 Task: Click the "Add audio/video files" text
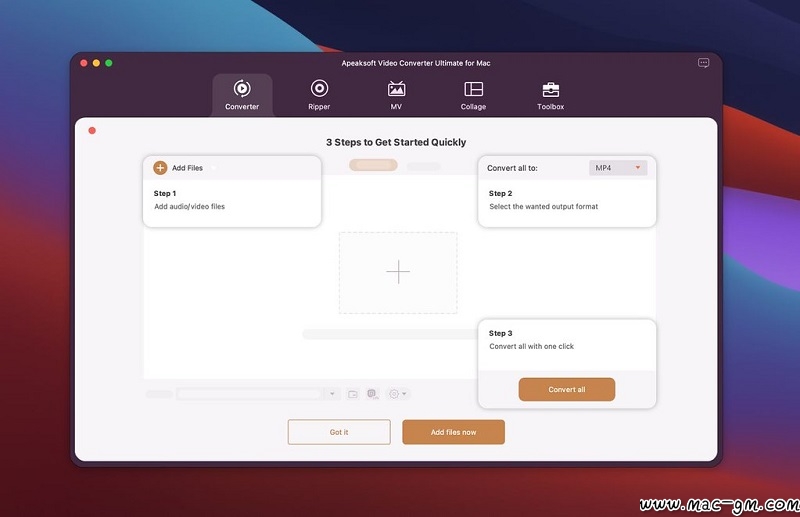pyautogui.click(x=189, y=207)
